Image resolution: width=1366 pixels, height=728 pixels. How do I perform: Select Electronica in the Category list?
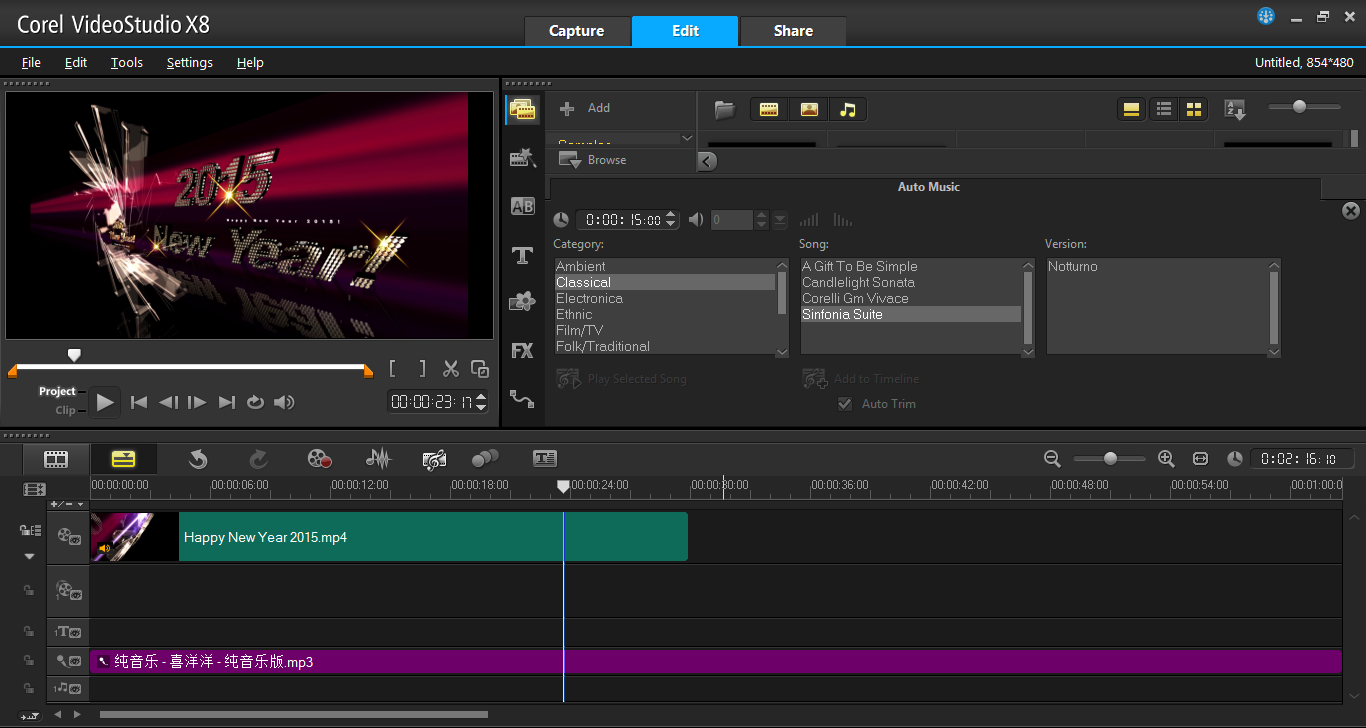[x=665, y=298]
